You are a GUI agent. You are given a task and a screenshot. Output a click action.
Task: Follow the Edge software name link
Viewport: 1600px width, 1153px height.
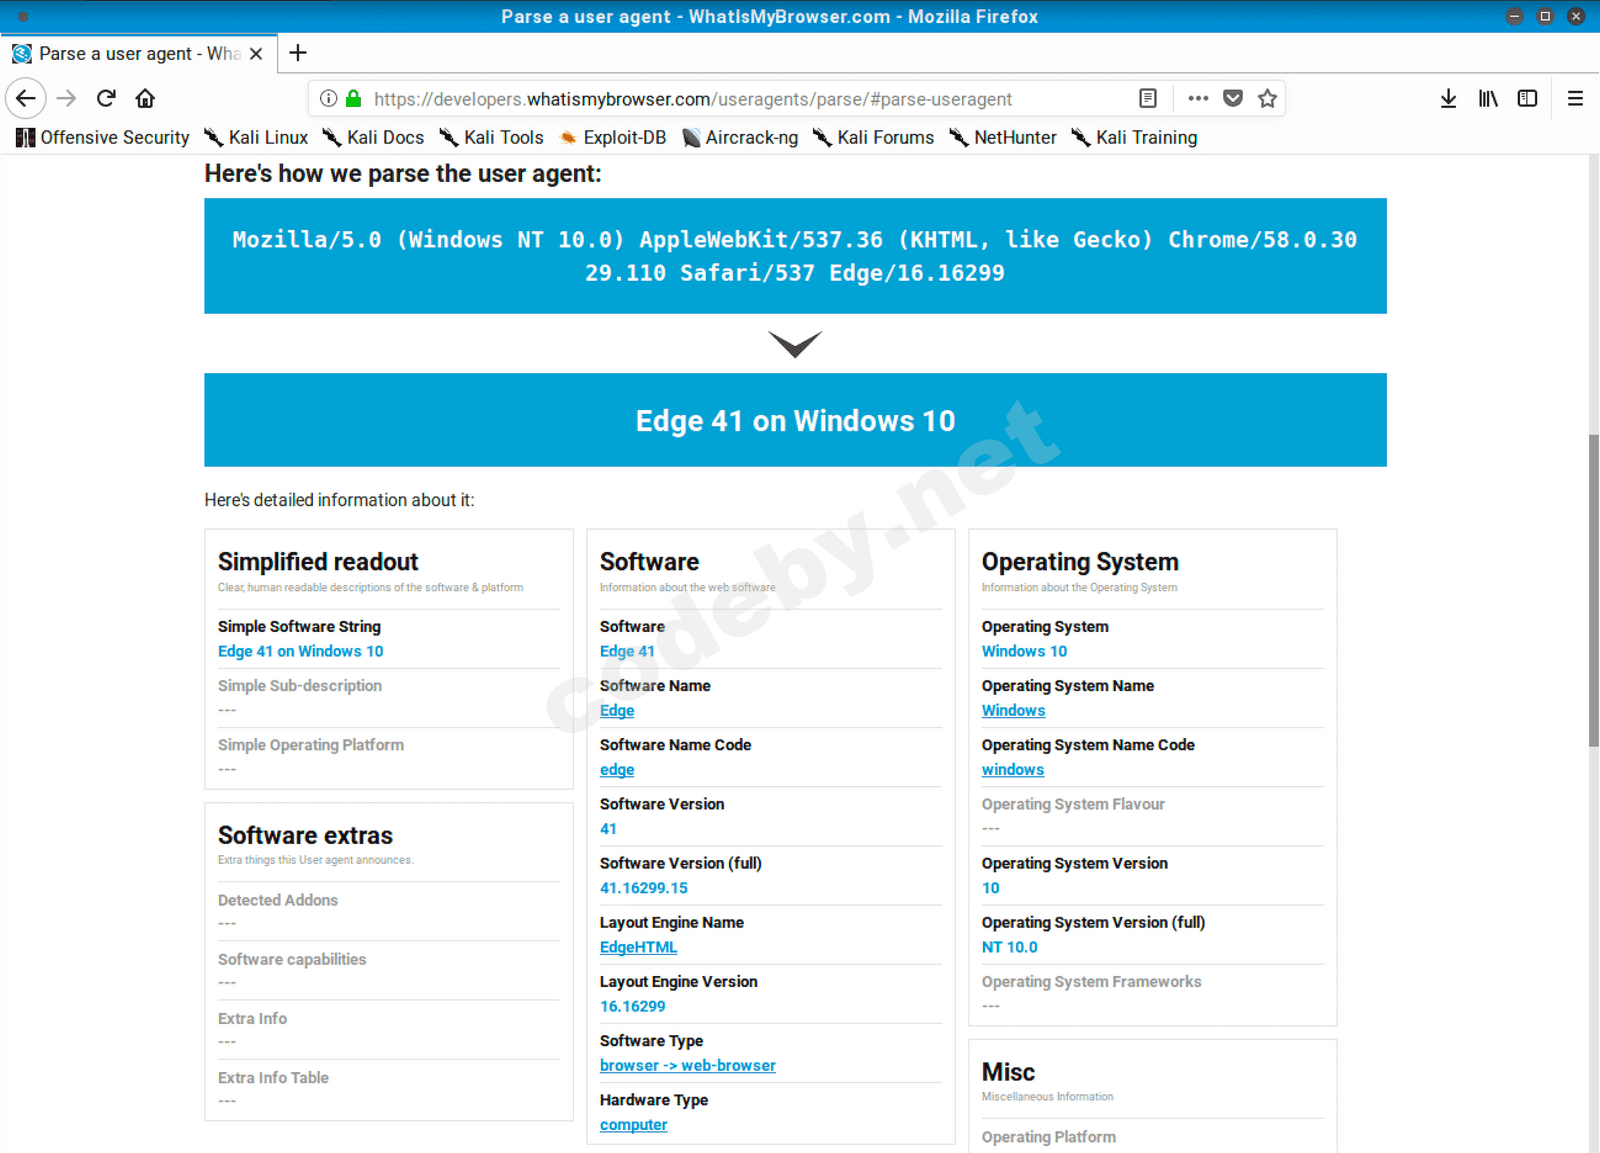click(x=617, y=710)
